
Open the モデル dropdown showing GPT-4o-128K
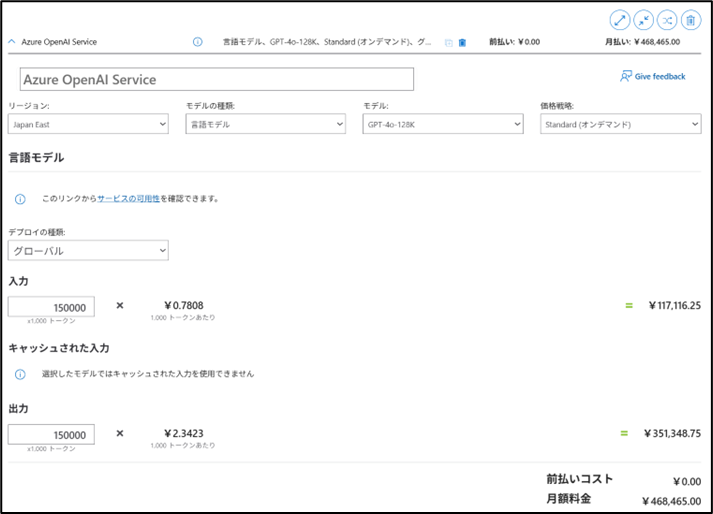coord(443,124)
